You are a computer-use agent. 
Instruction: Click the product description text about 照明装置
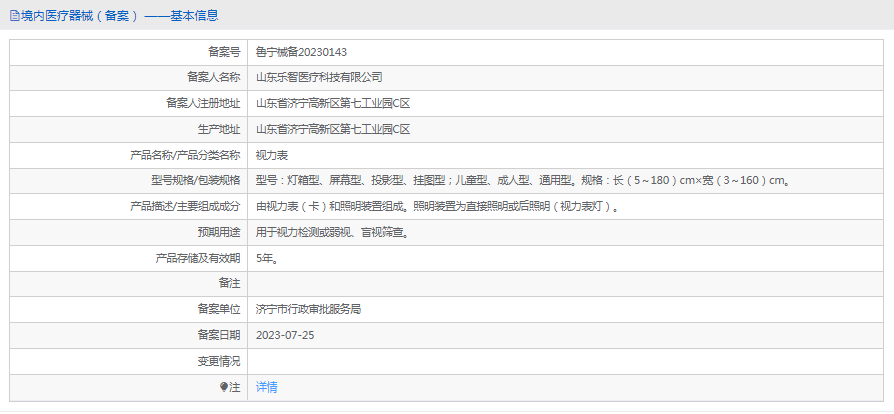[x=438, y=207]
